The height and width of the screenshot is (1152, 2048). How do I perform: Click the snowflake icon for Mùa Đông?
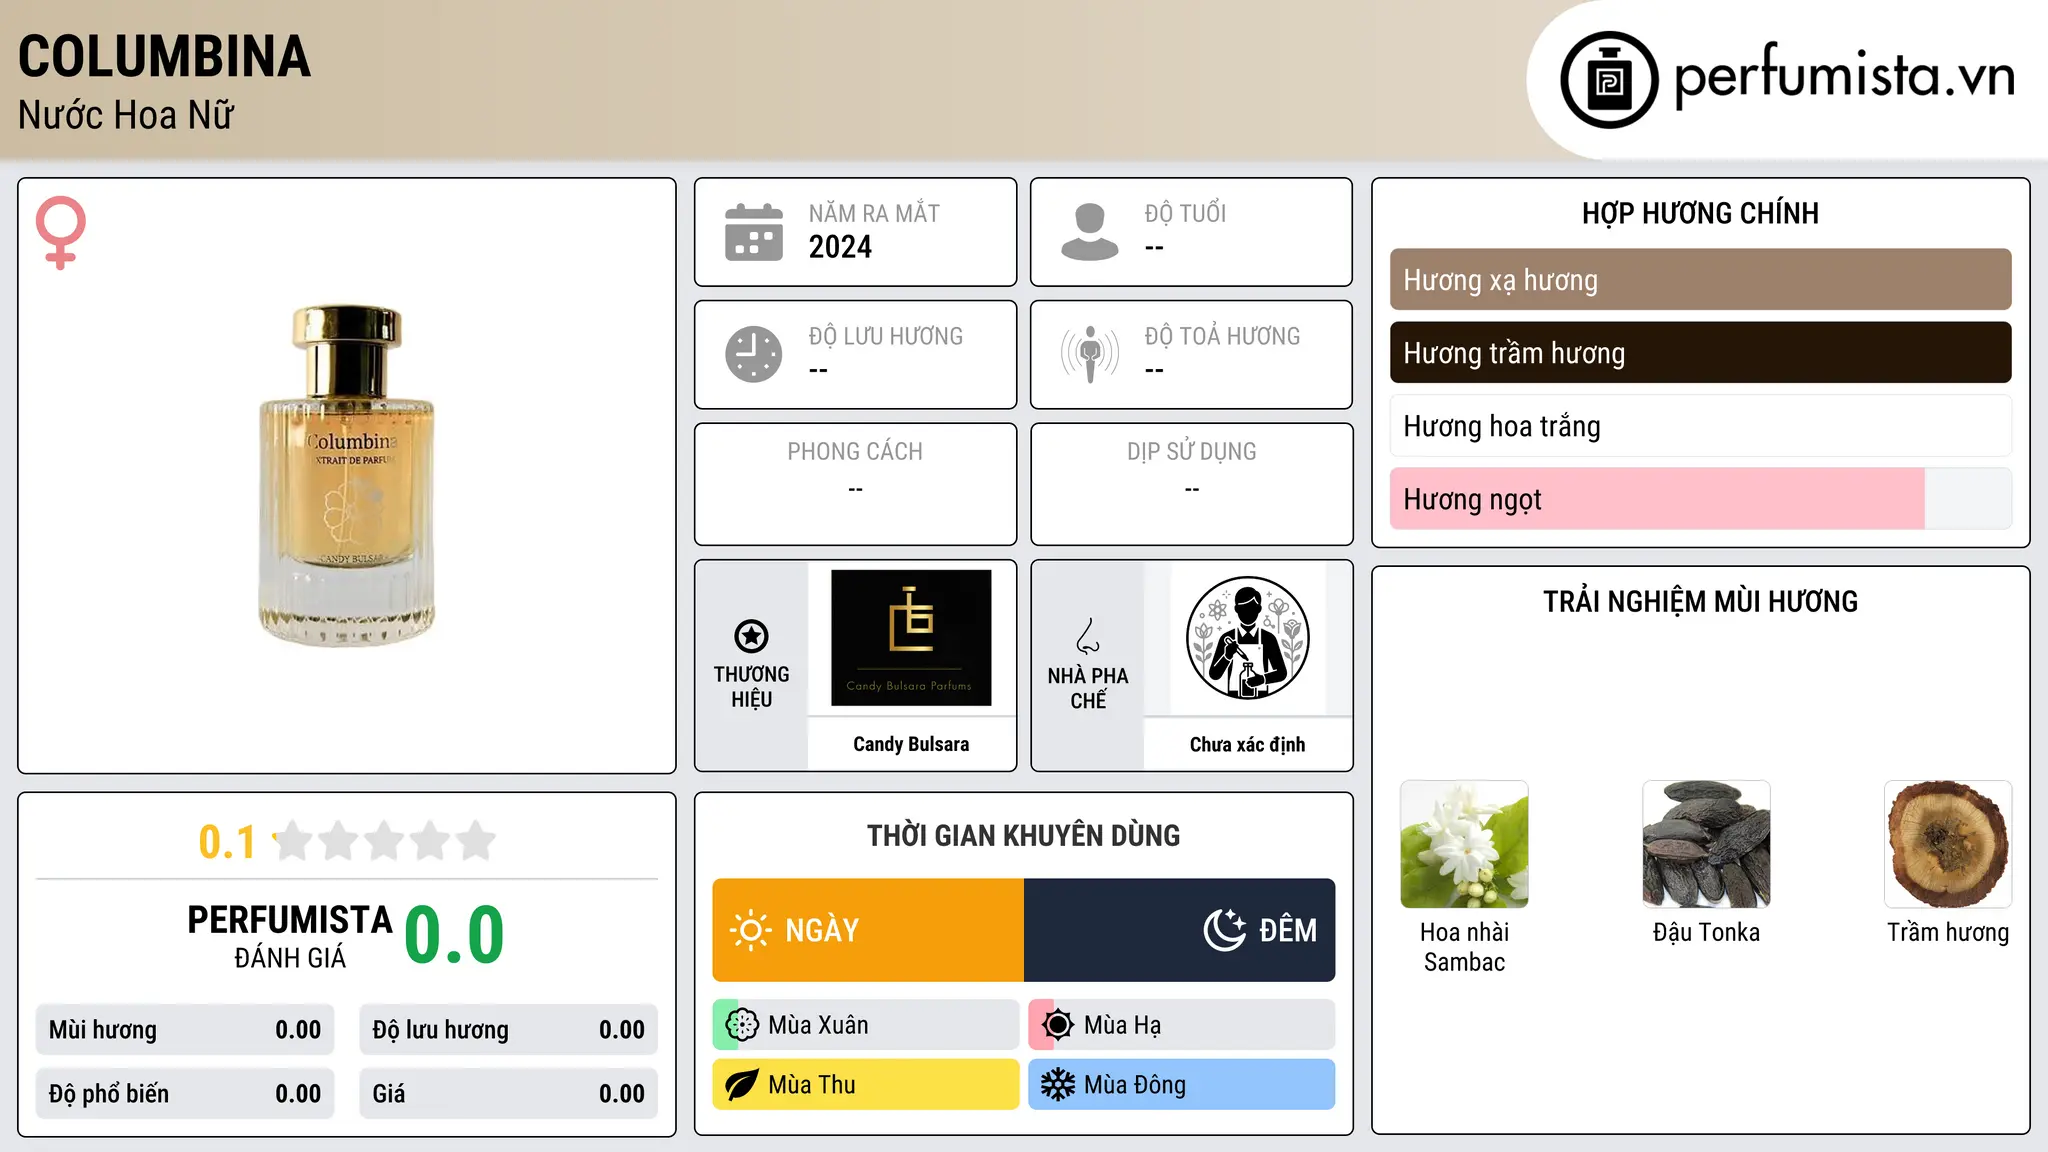click(1058, 1085)
